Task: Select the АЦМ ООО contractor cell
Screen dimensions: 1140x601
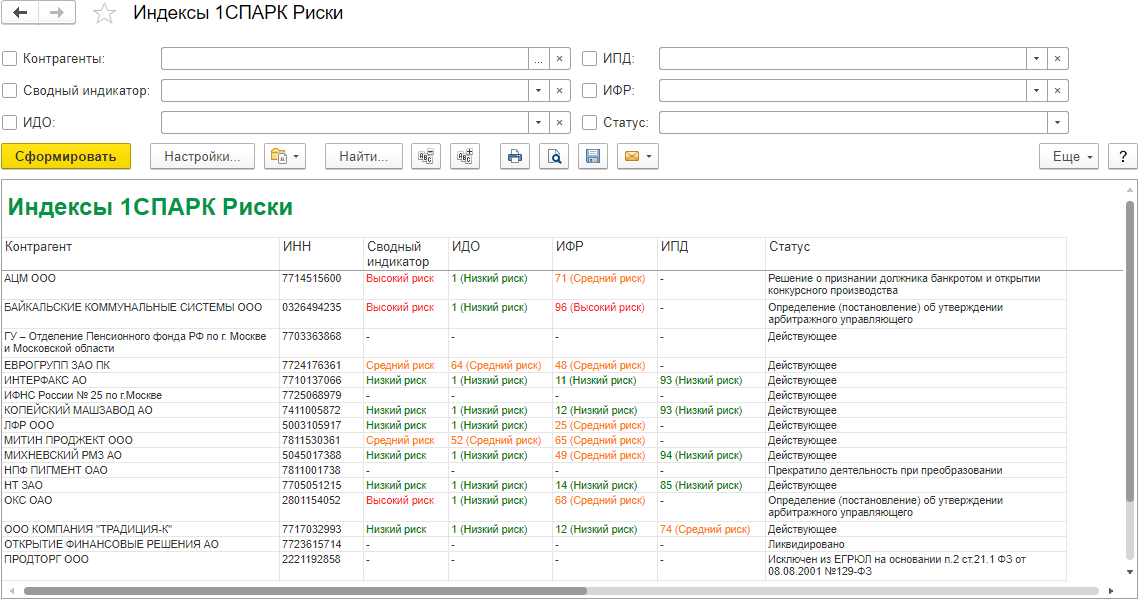Action: [x=141, y=284]
